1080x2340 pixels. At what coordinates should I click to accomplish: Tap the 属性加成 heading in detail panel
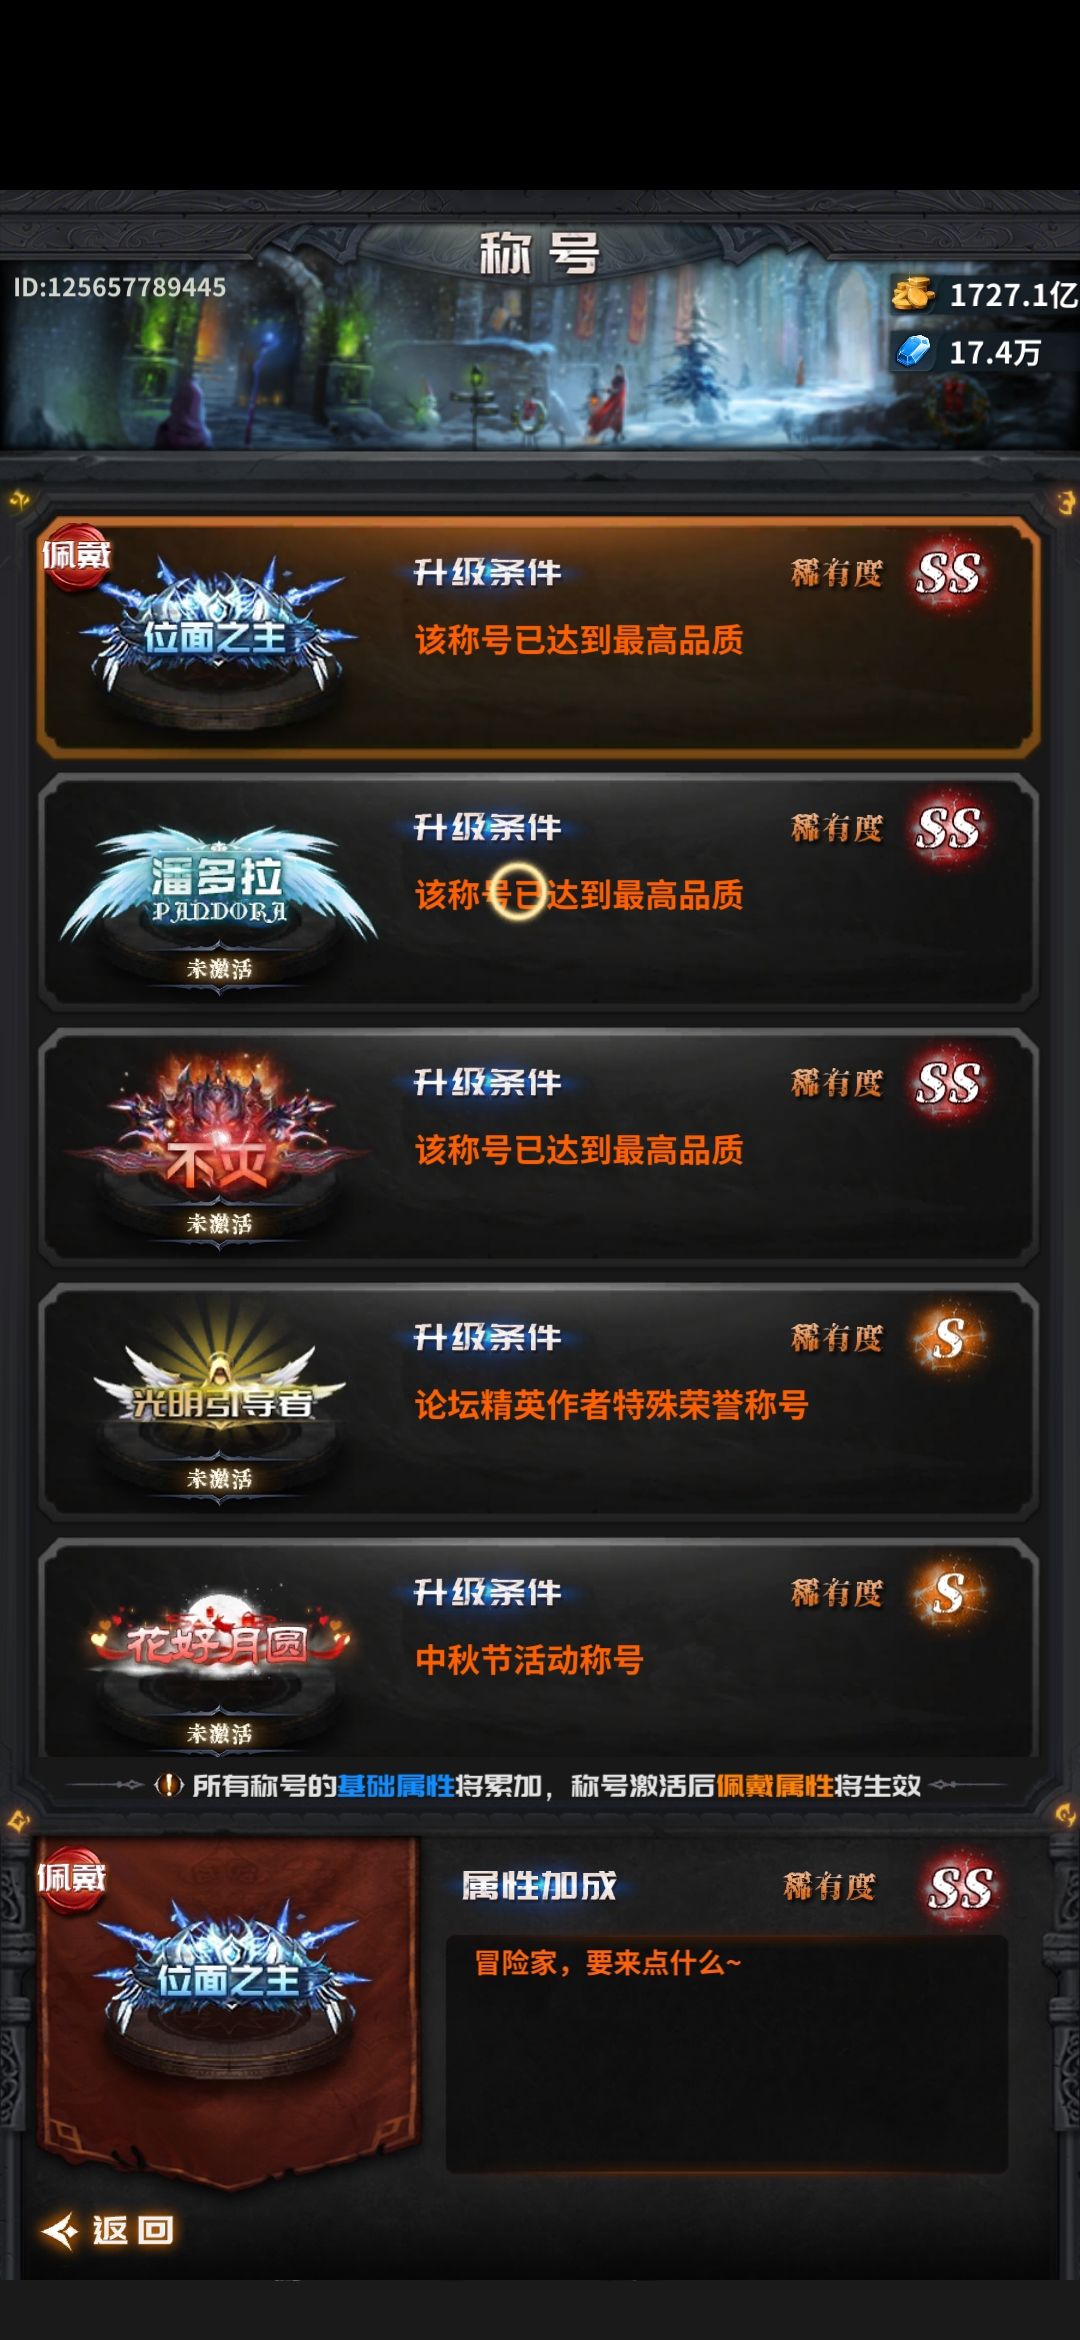click(x=539, y=1886)
